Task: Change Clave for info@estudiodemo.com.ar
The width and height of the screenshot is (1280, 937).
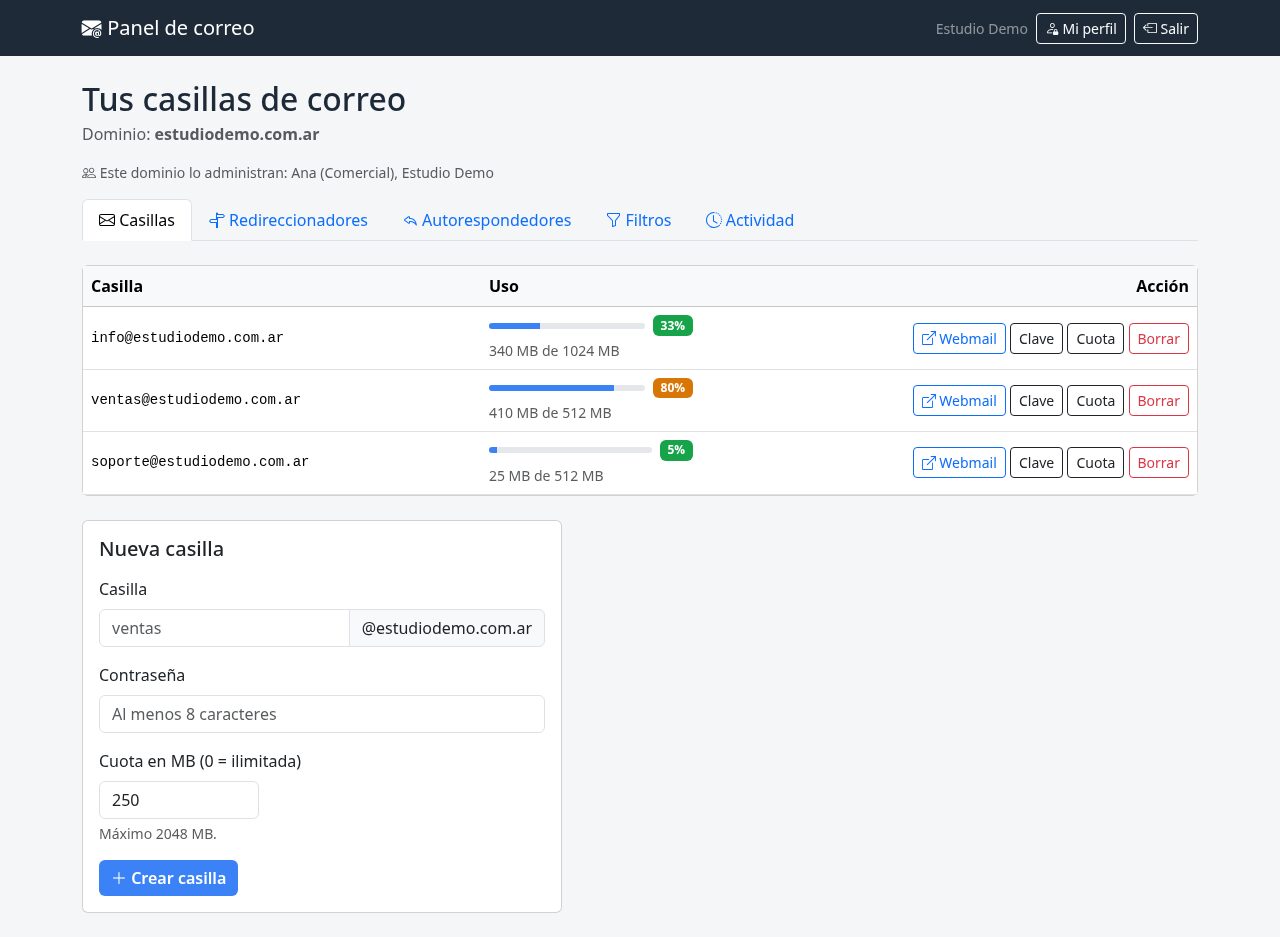Action: click(x=1036, y=339)
